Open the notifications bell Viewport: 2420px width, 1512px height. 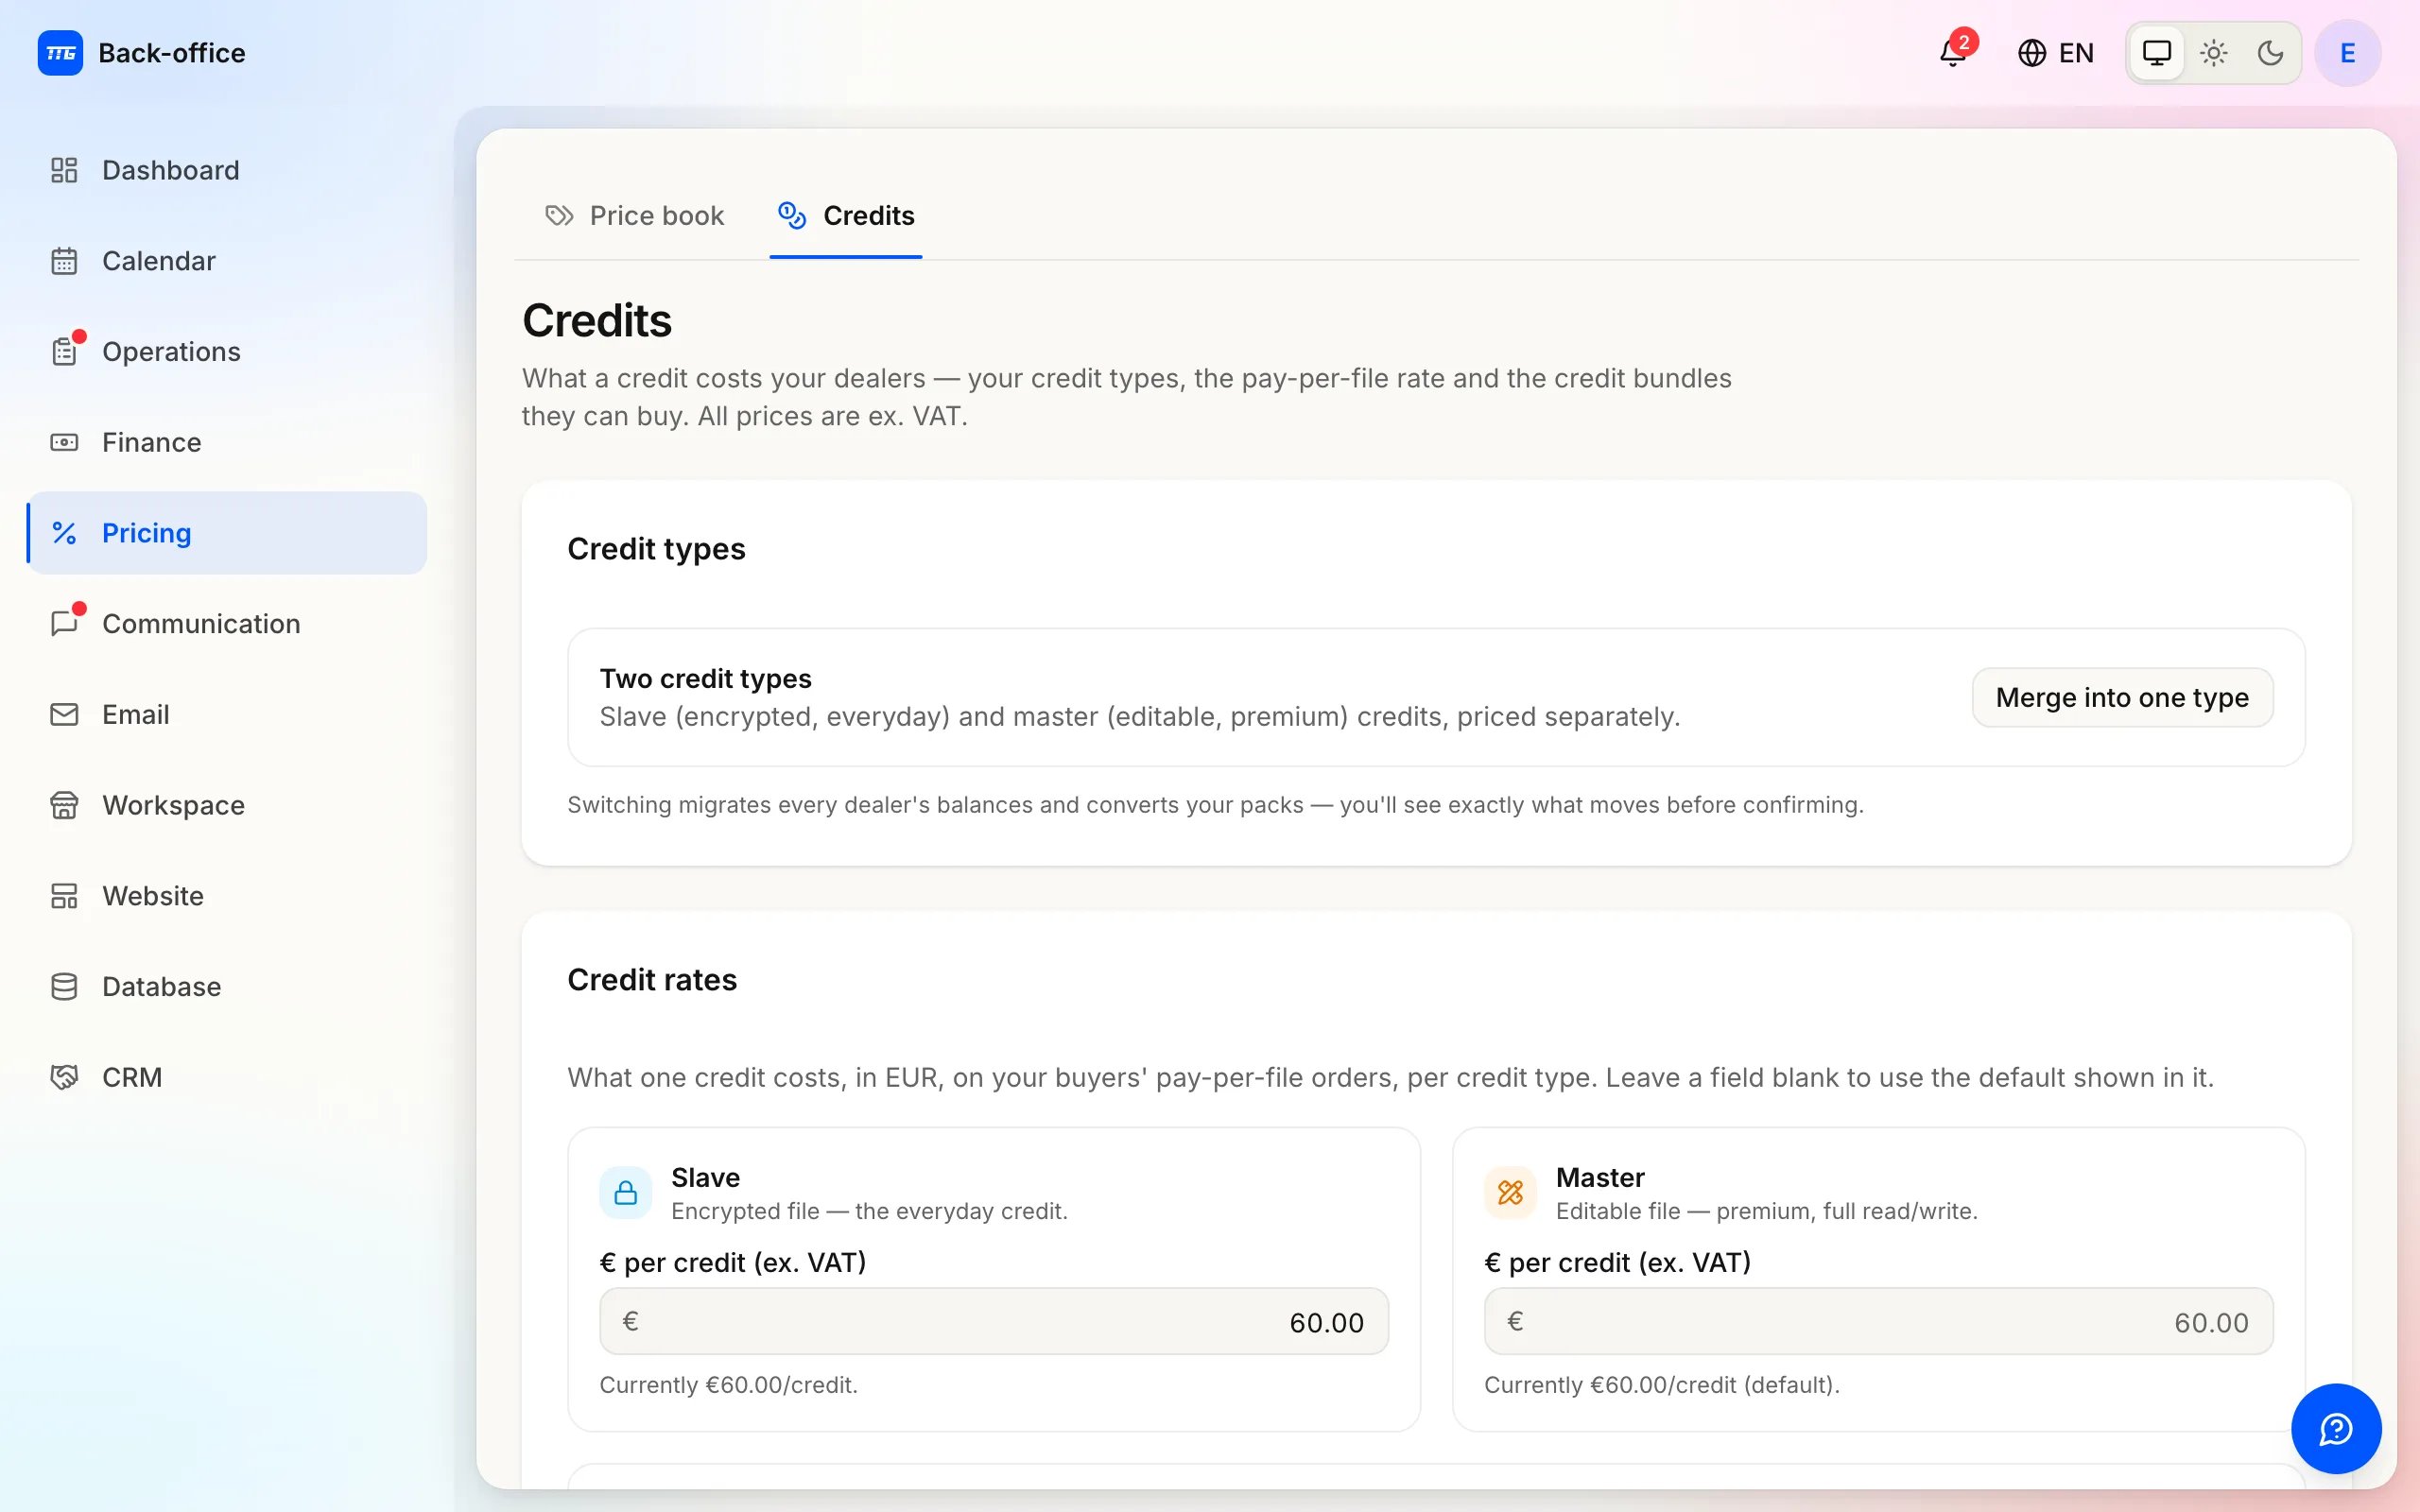point(1952,53)
